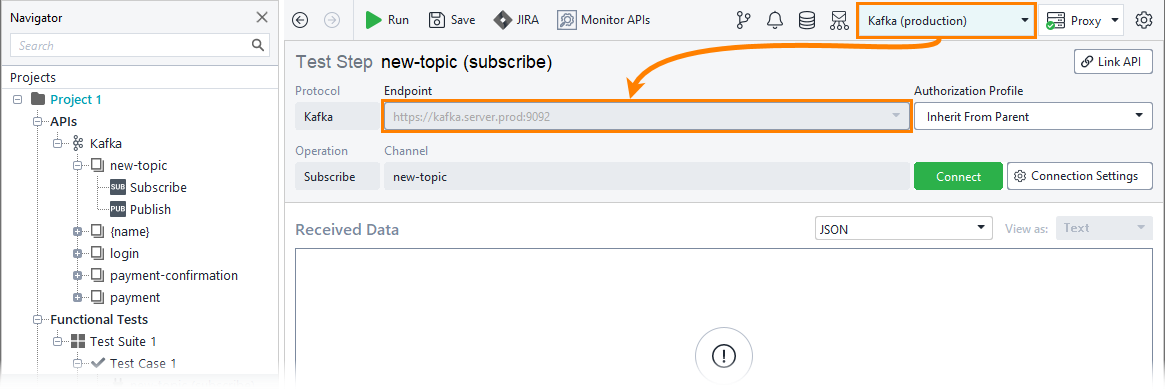This screenshot has height=390, width=1165.
Task: Select payment-confirmation channel
Action: click(174, 276)
